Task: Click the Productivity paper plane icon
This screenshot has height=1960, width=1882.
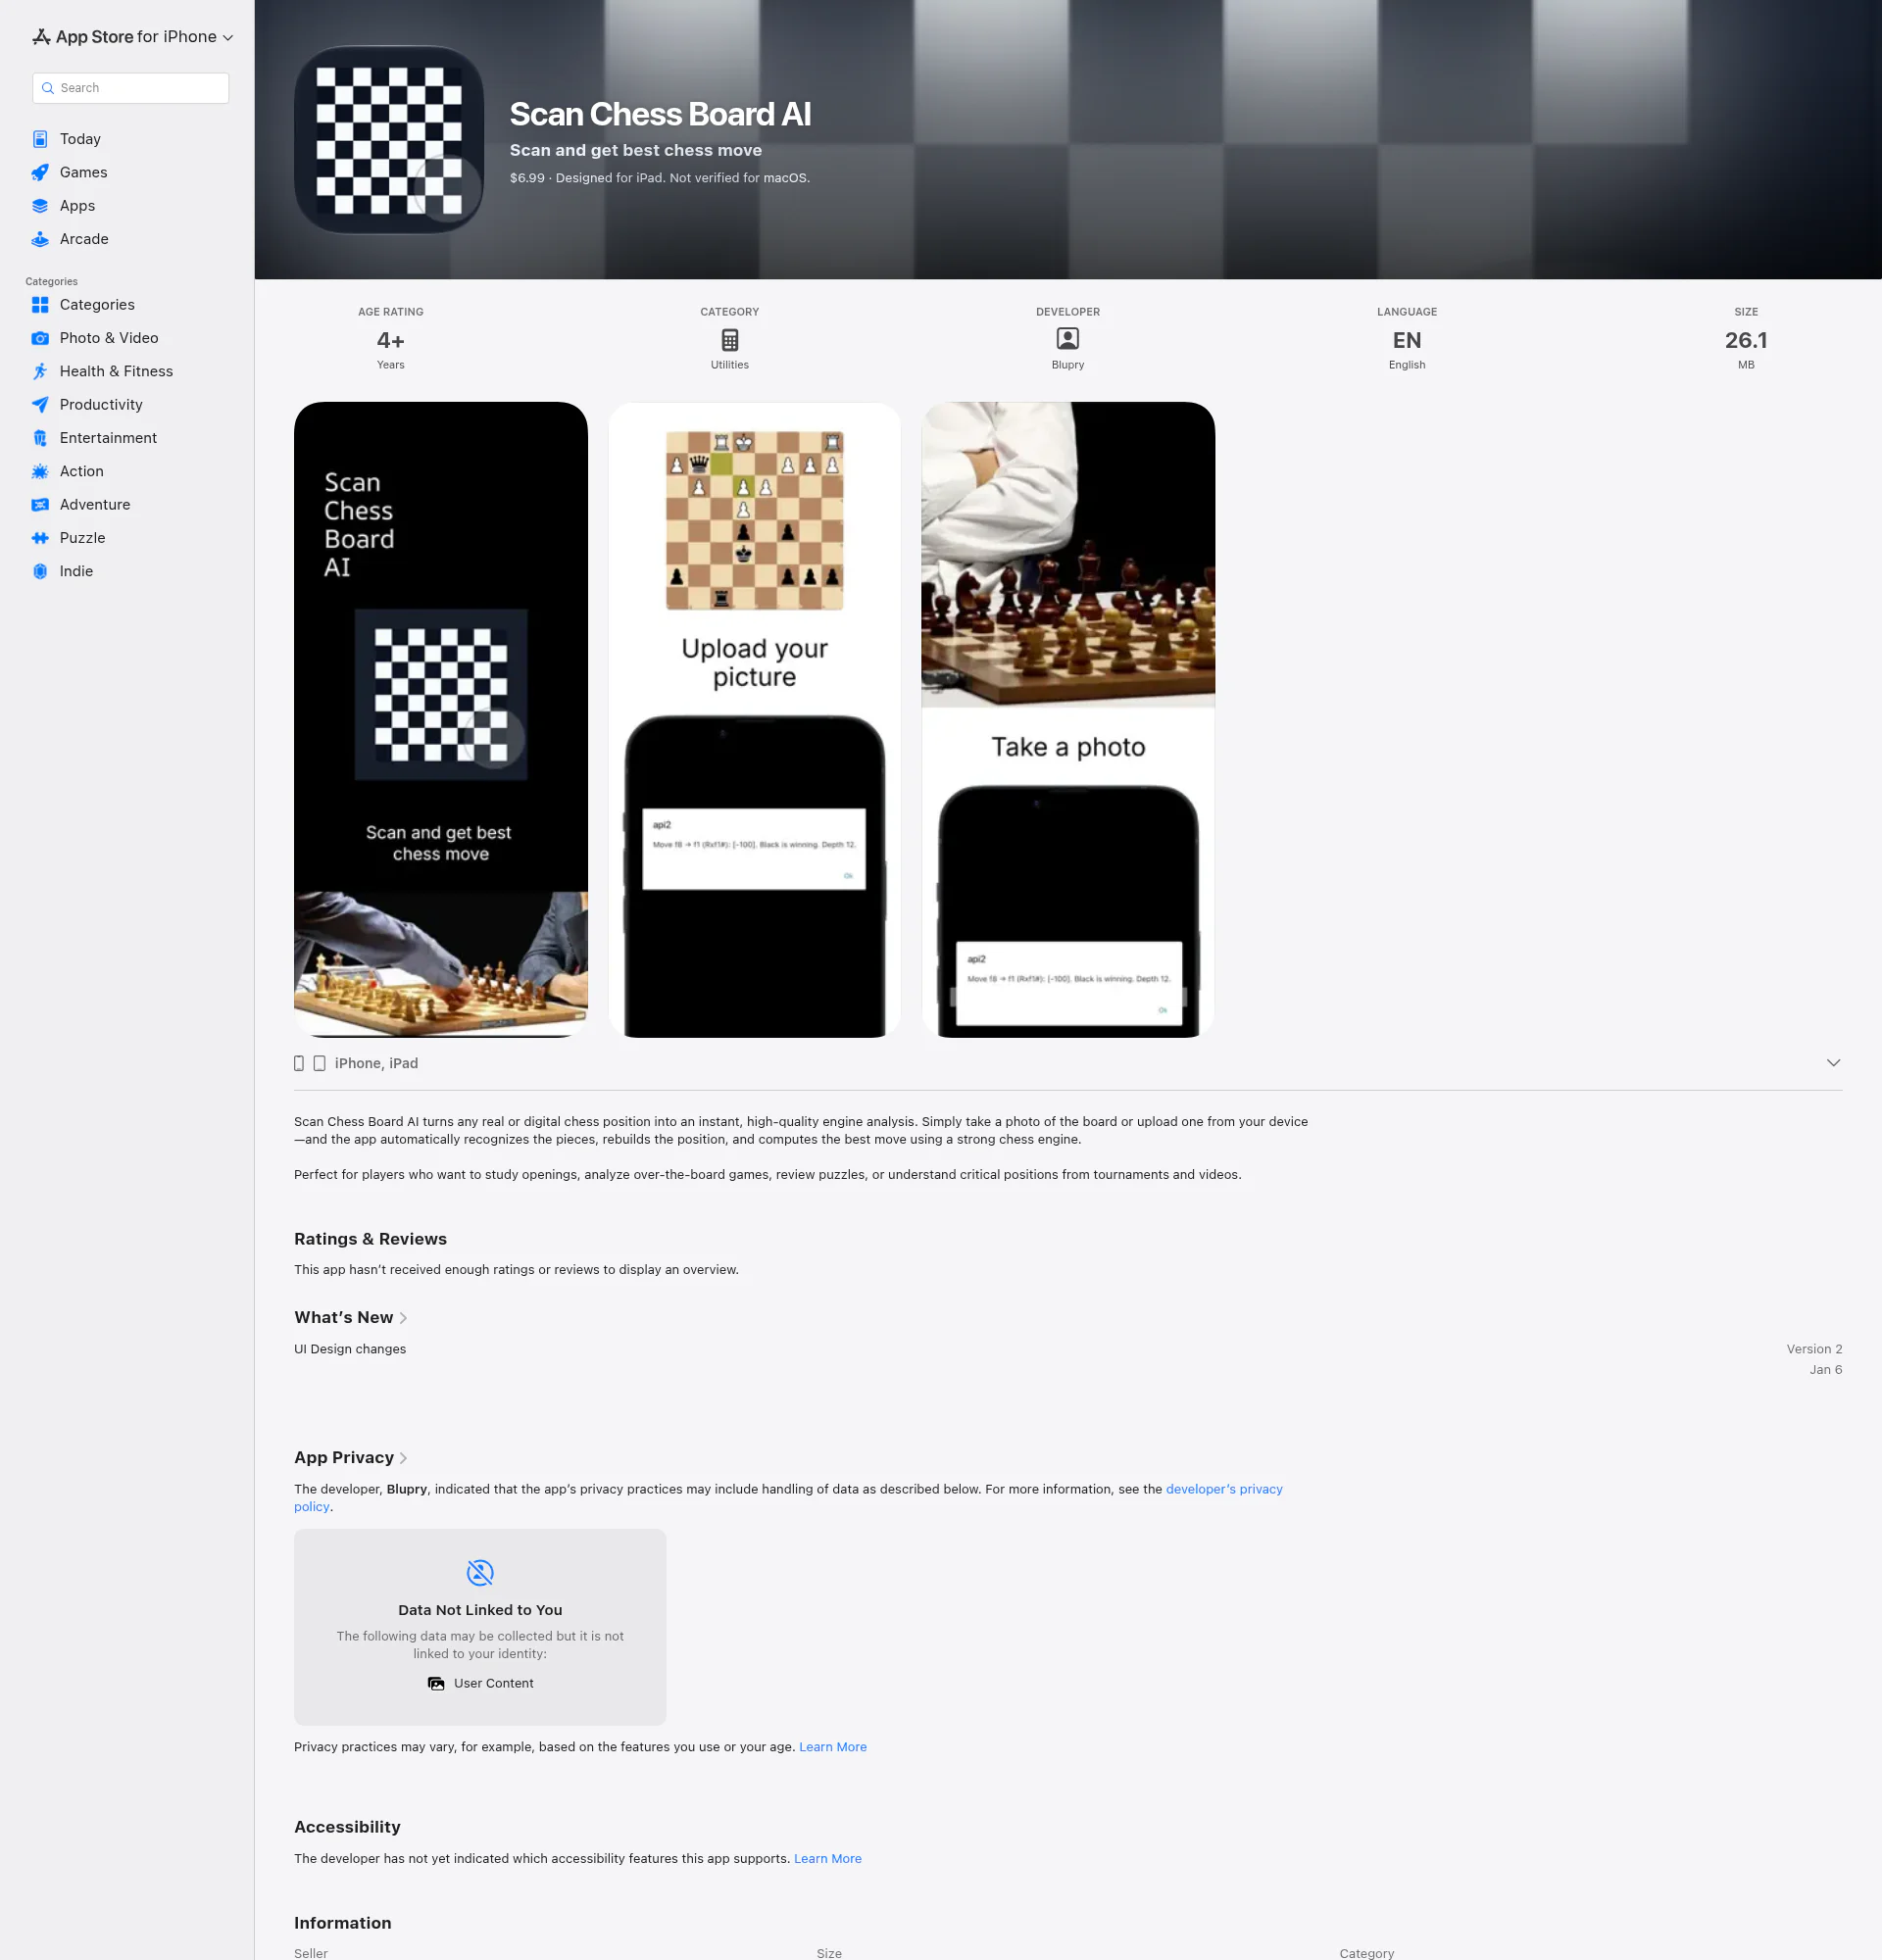Action: pyautogui.click(x=40, y=405)
